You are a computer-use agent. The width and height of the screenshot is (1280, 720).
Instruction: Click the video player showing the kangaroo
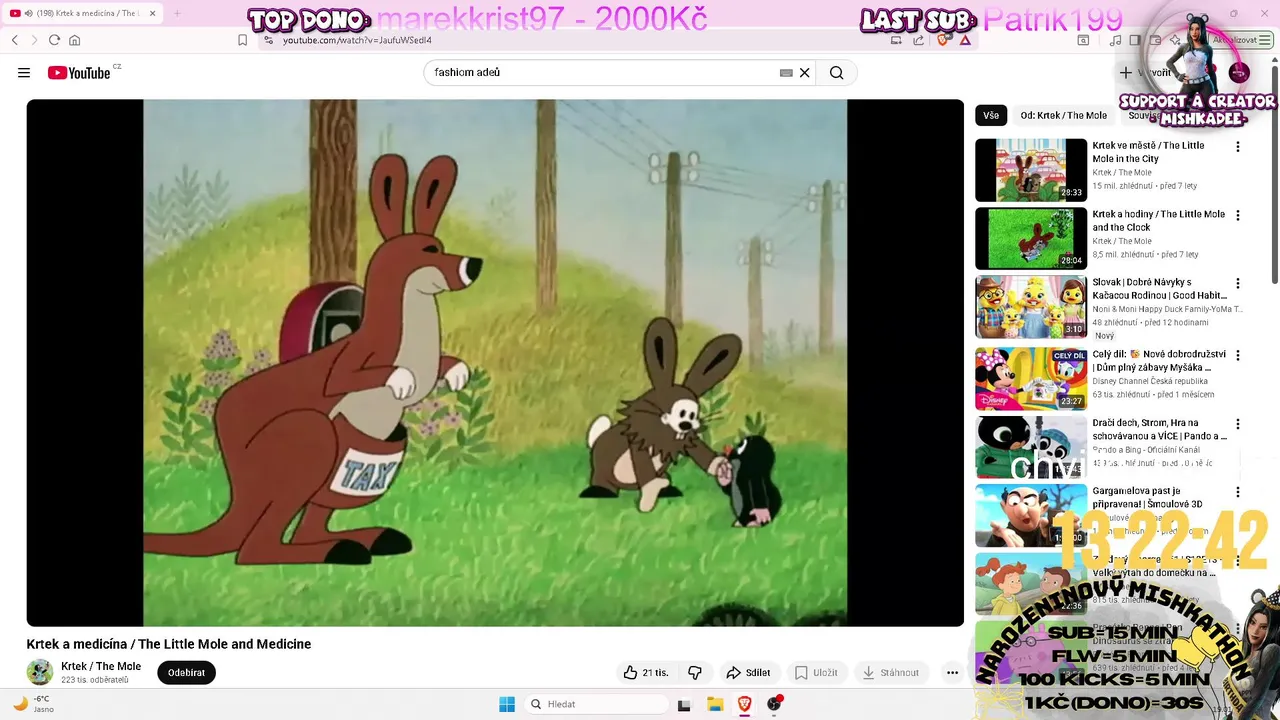[x=495, y=363]
